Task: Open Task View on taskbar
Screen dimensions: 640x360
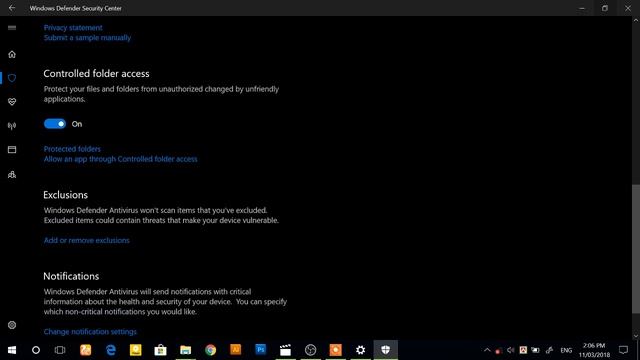Action: click(60, 350)
